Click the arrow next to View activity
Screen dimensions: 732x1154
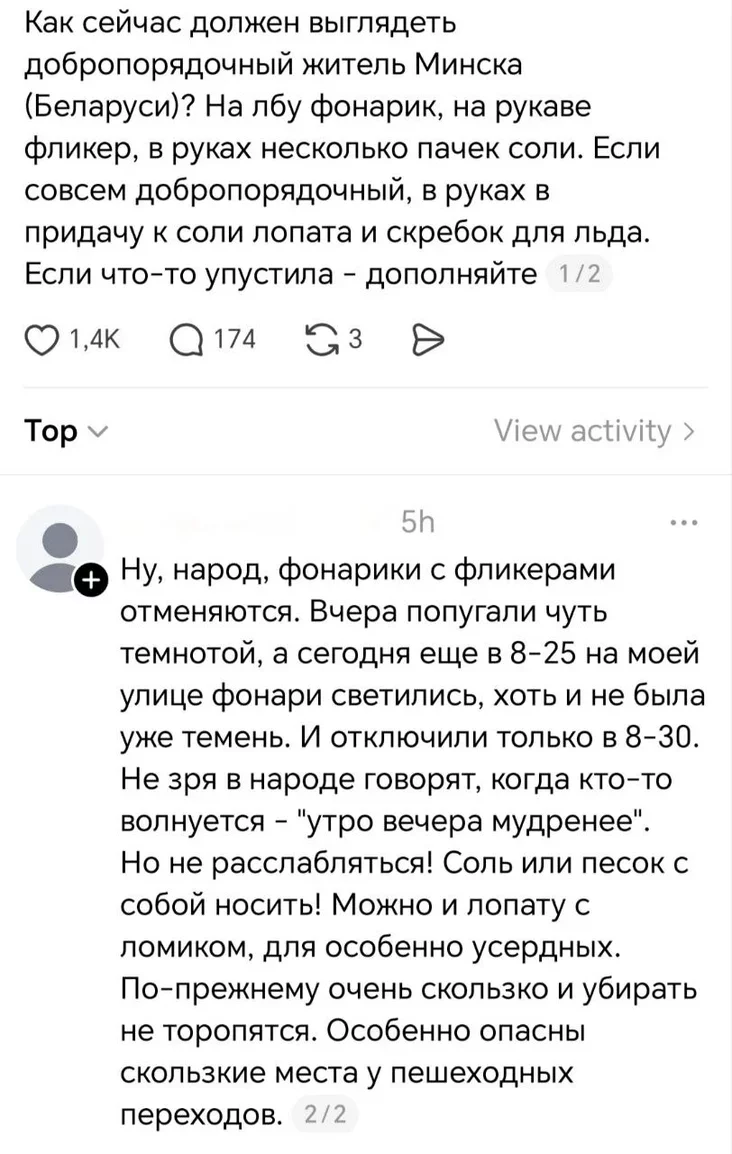(x=688, y=431)
